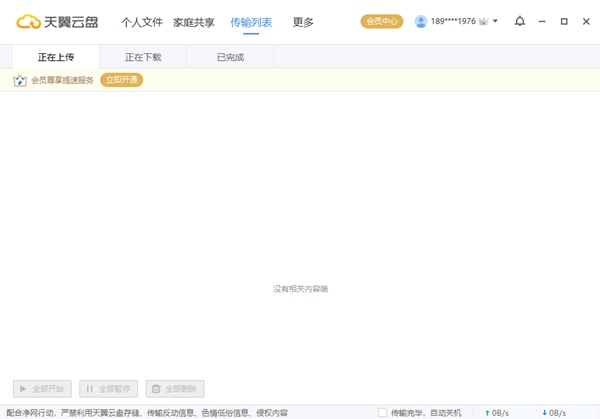The width and height of the screenshot is (600, 419).
Task: Click the member speed-up service icon
Action: [x=20, y=80]
